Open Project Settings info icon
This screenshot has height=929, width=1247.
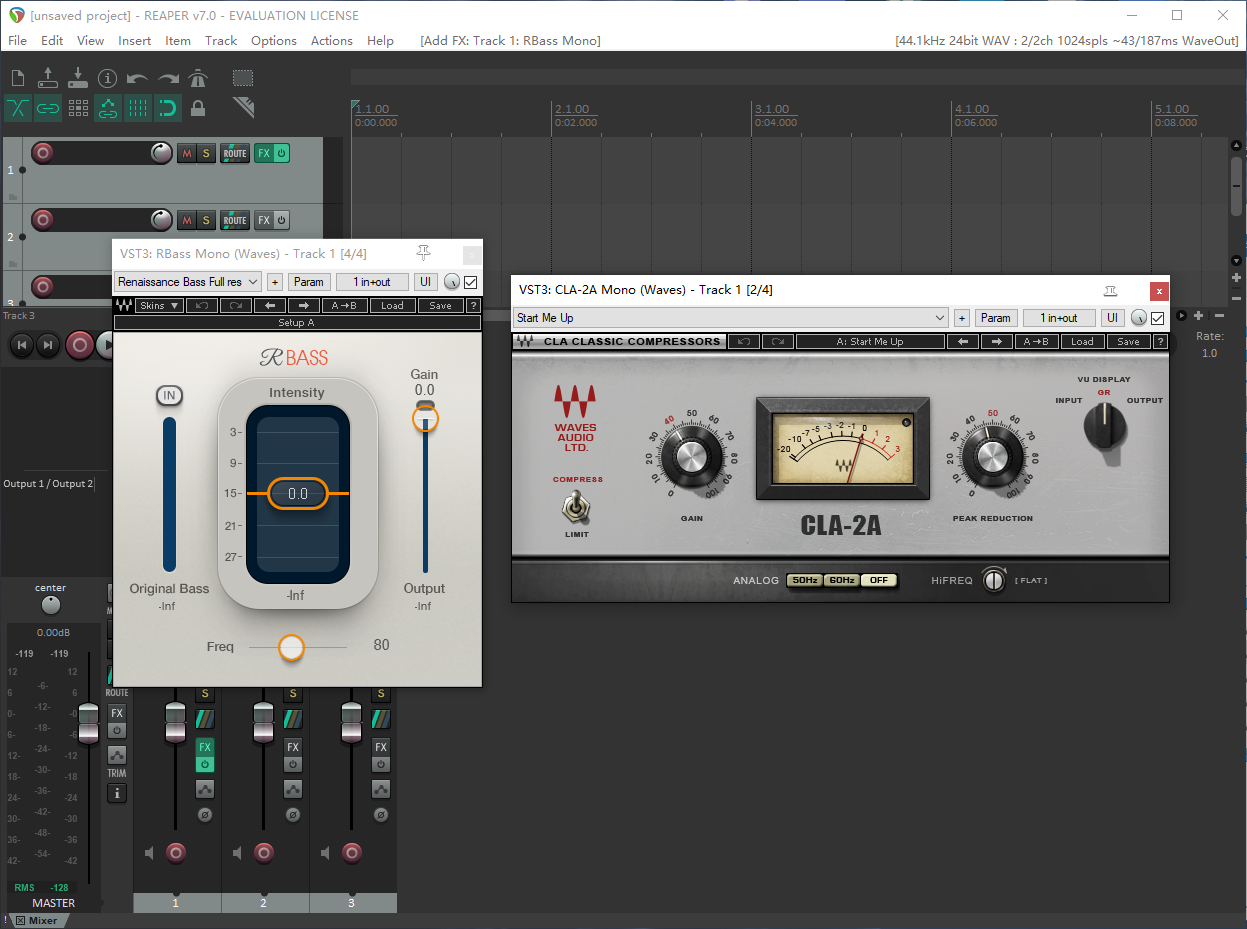coord(108,78)
